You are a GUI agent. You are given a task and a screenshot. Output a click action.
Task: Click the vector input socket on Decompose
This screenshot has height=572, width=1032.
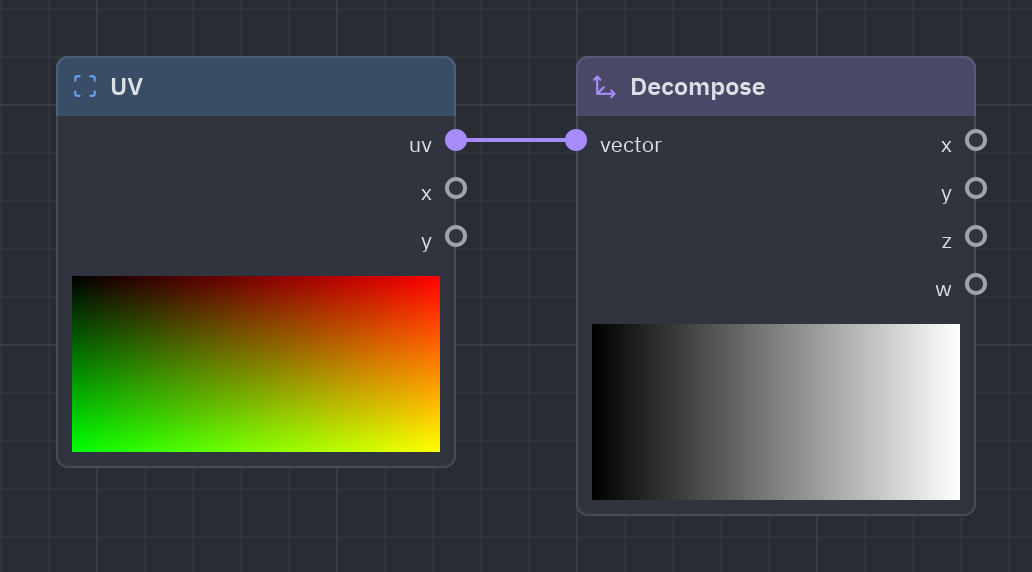pos(576,140)
